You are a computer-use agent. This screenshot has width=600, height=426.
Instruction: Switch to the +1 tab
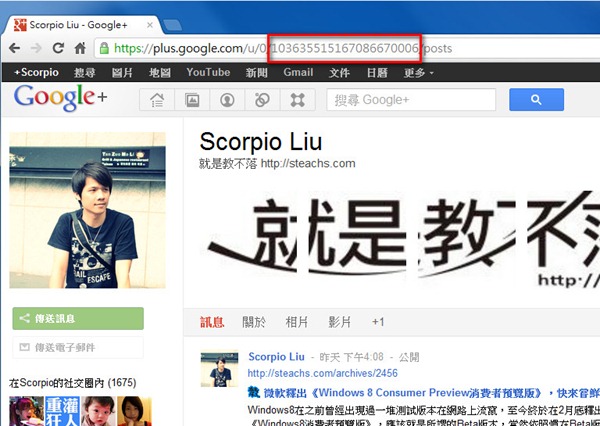[x=378, y=322]
